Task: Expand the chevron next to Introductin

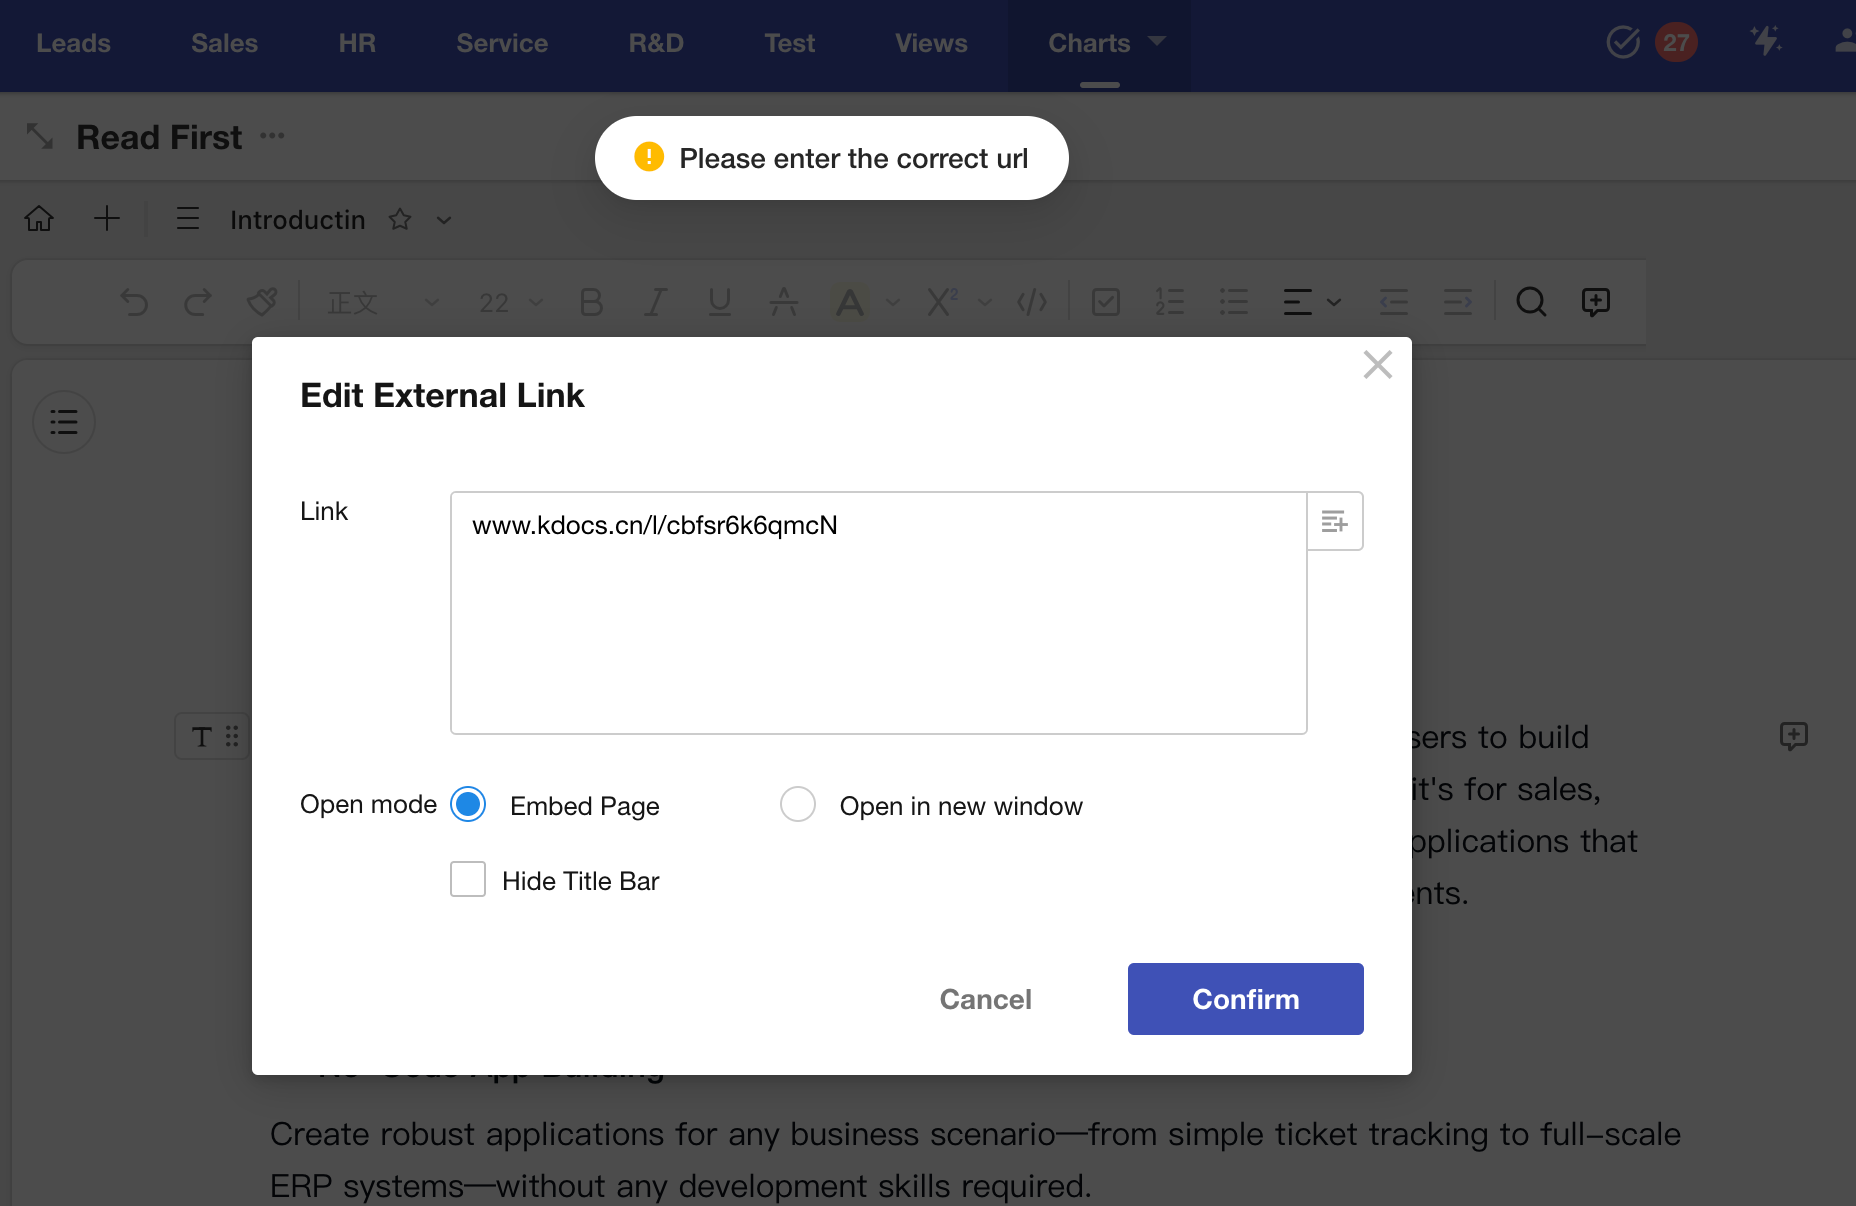Action: [x=444, y=220]
